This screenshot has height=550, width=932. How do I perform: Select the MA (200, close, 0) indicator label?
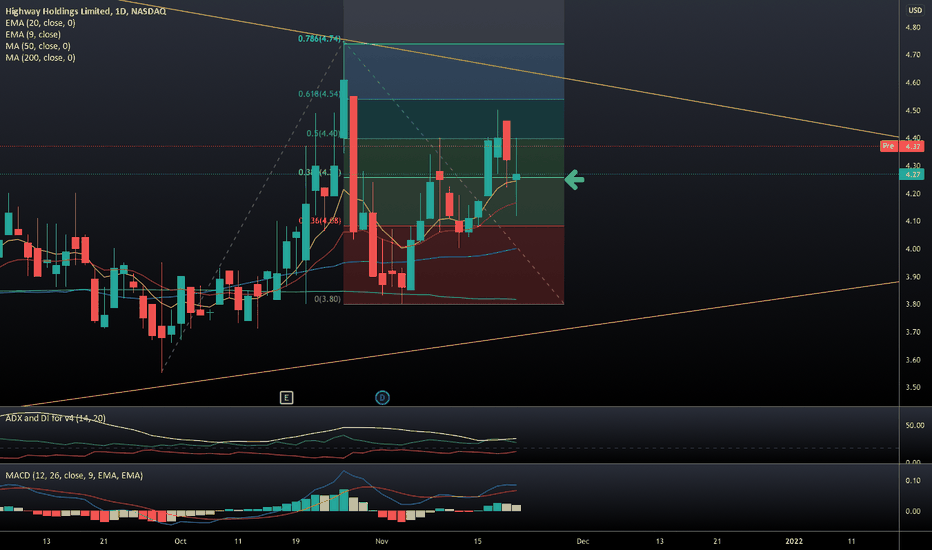[40, 58]
